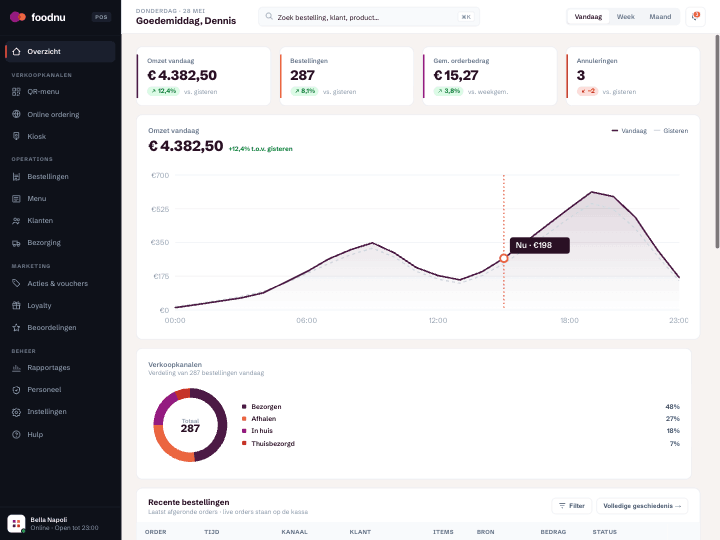Click the Bezorging truck icon
720x540 pixels.
16,243
